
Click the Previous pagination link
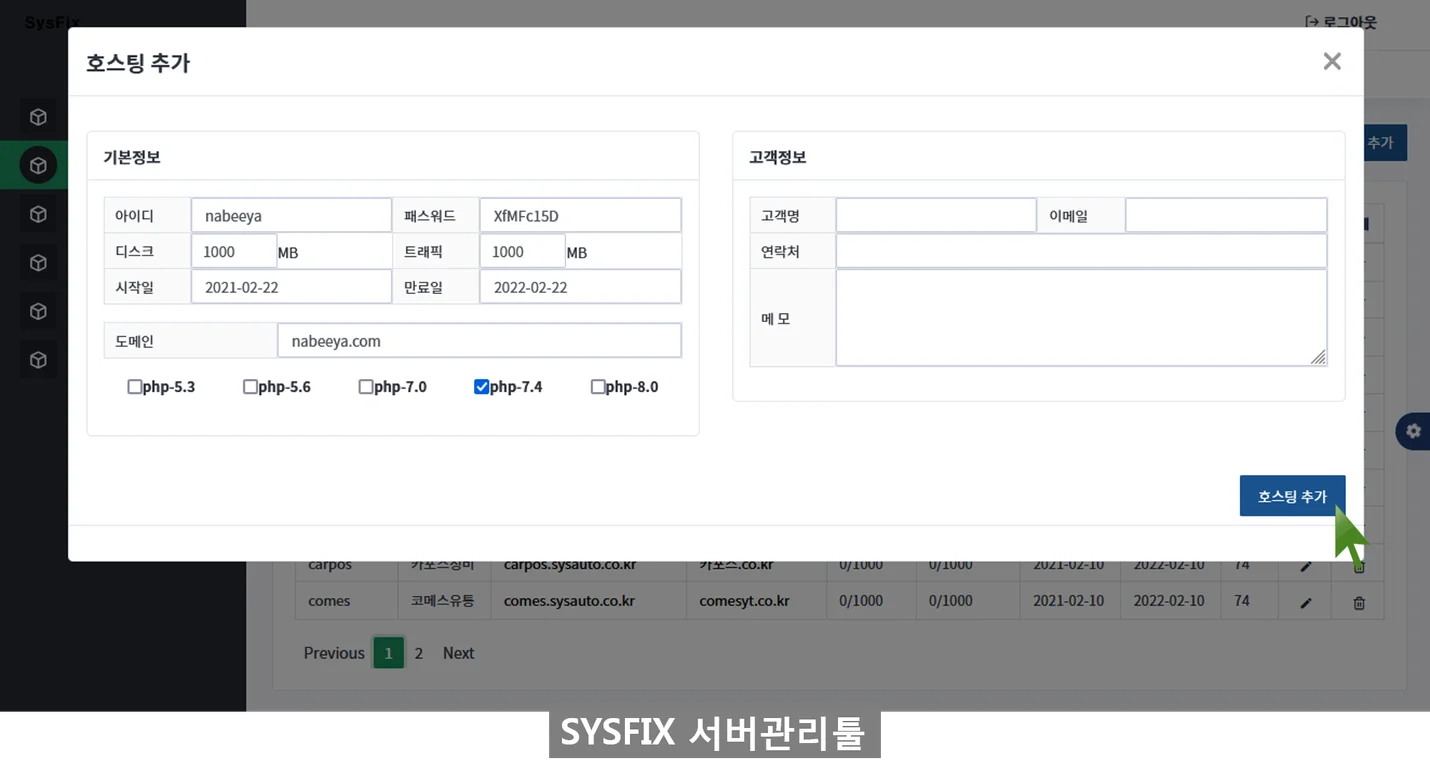point(334,653)
